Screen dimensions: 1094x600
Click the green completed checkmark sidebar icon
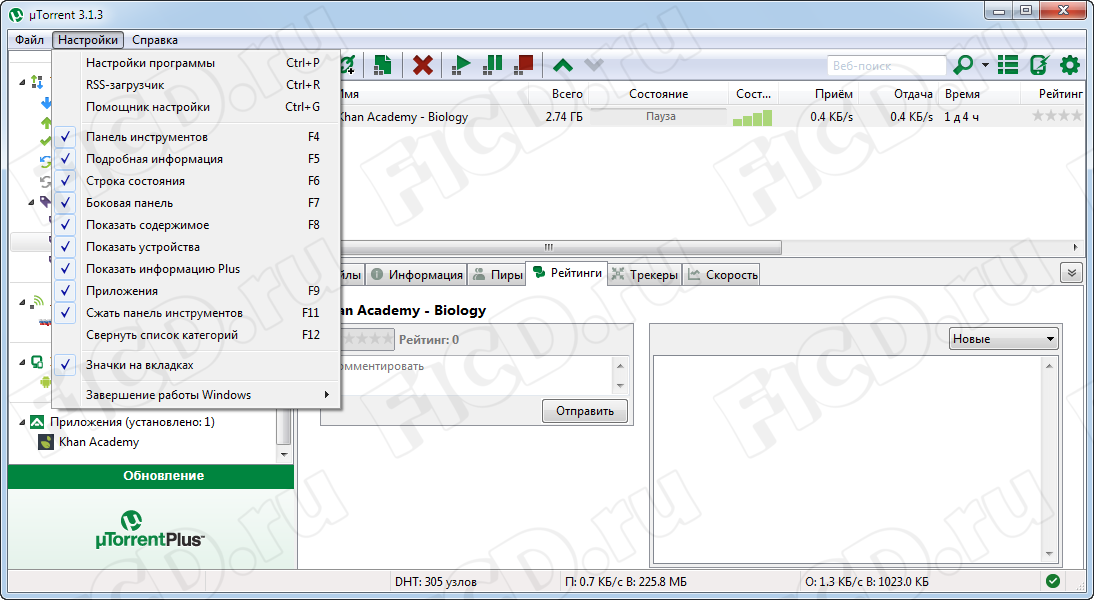pos(46,142)
